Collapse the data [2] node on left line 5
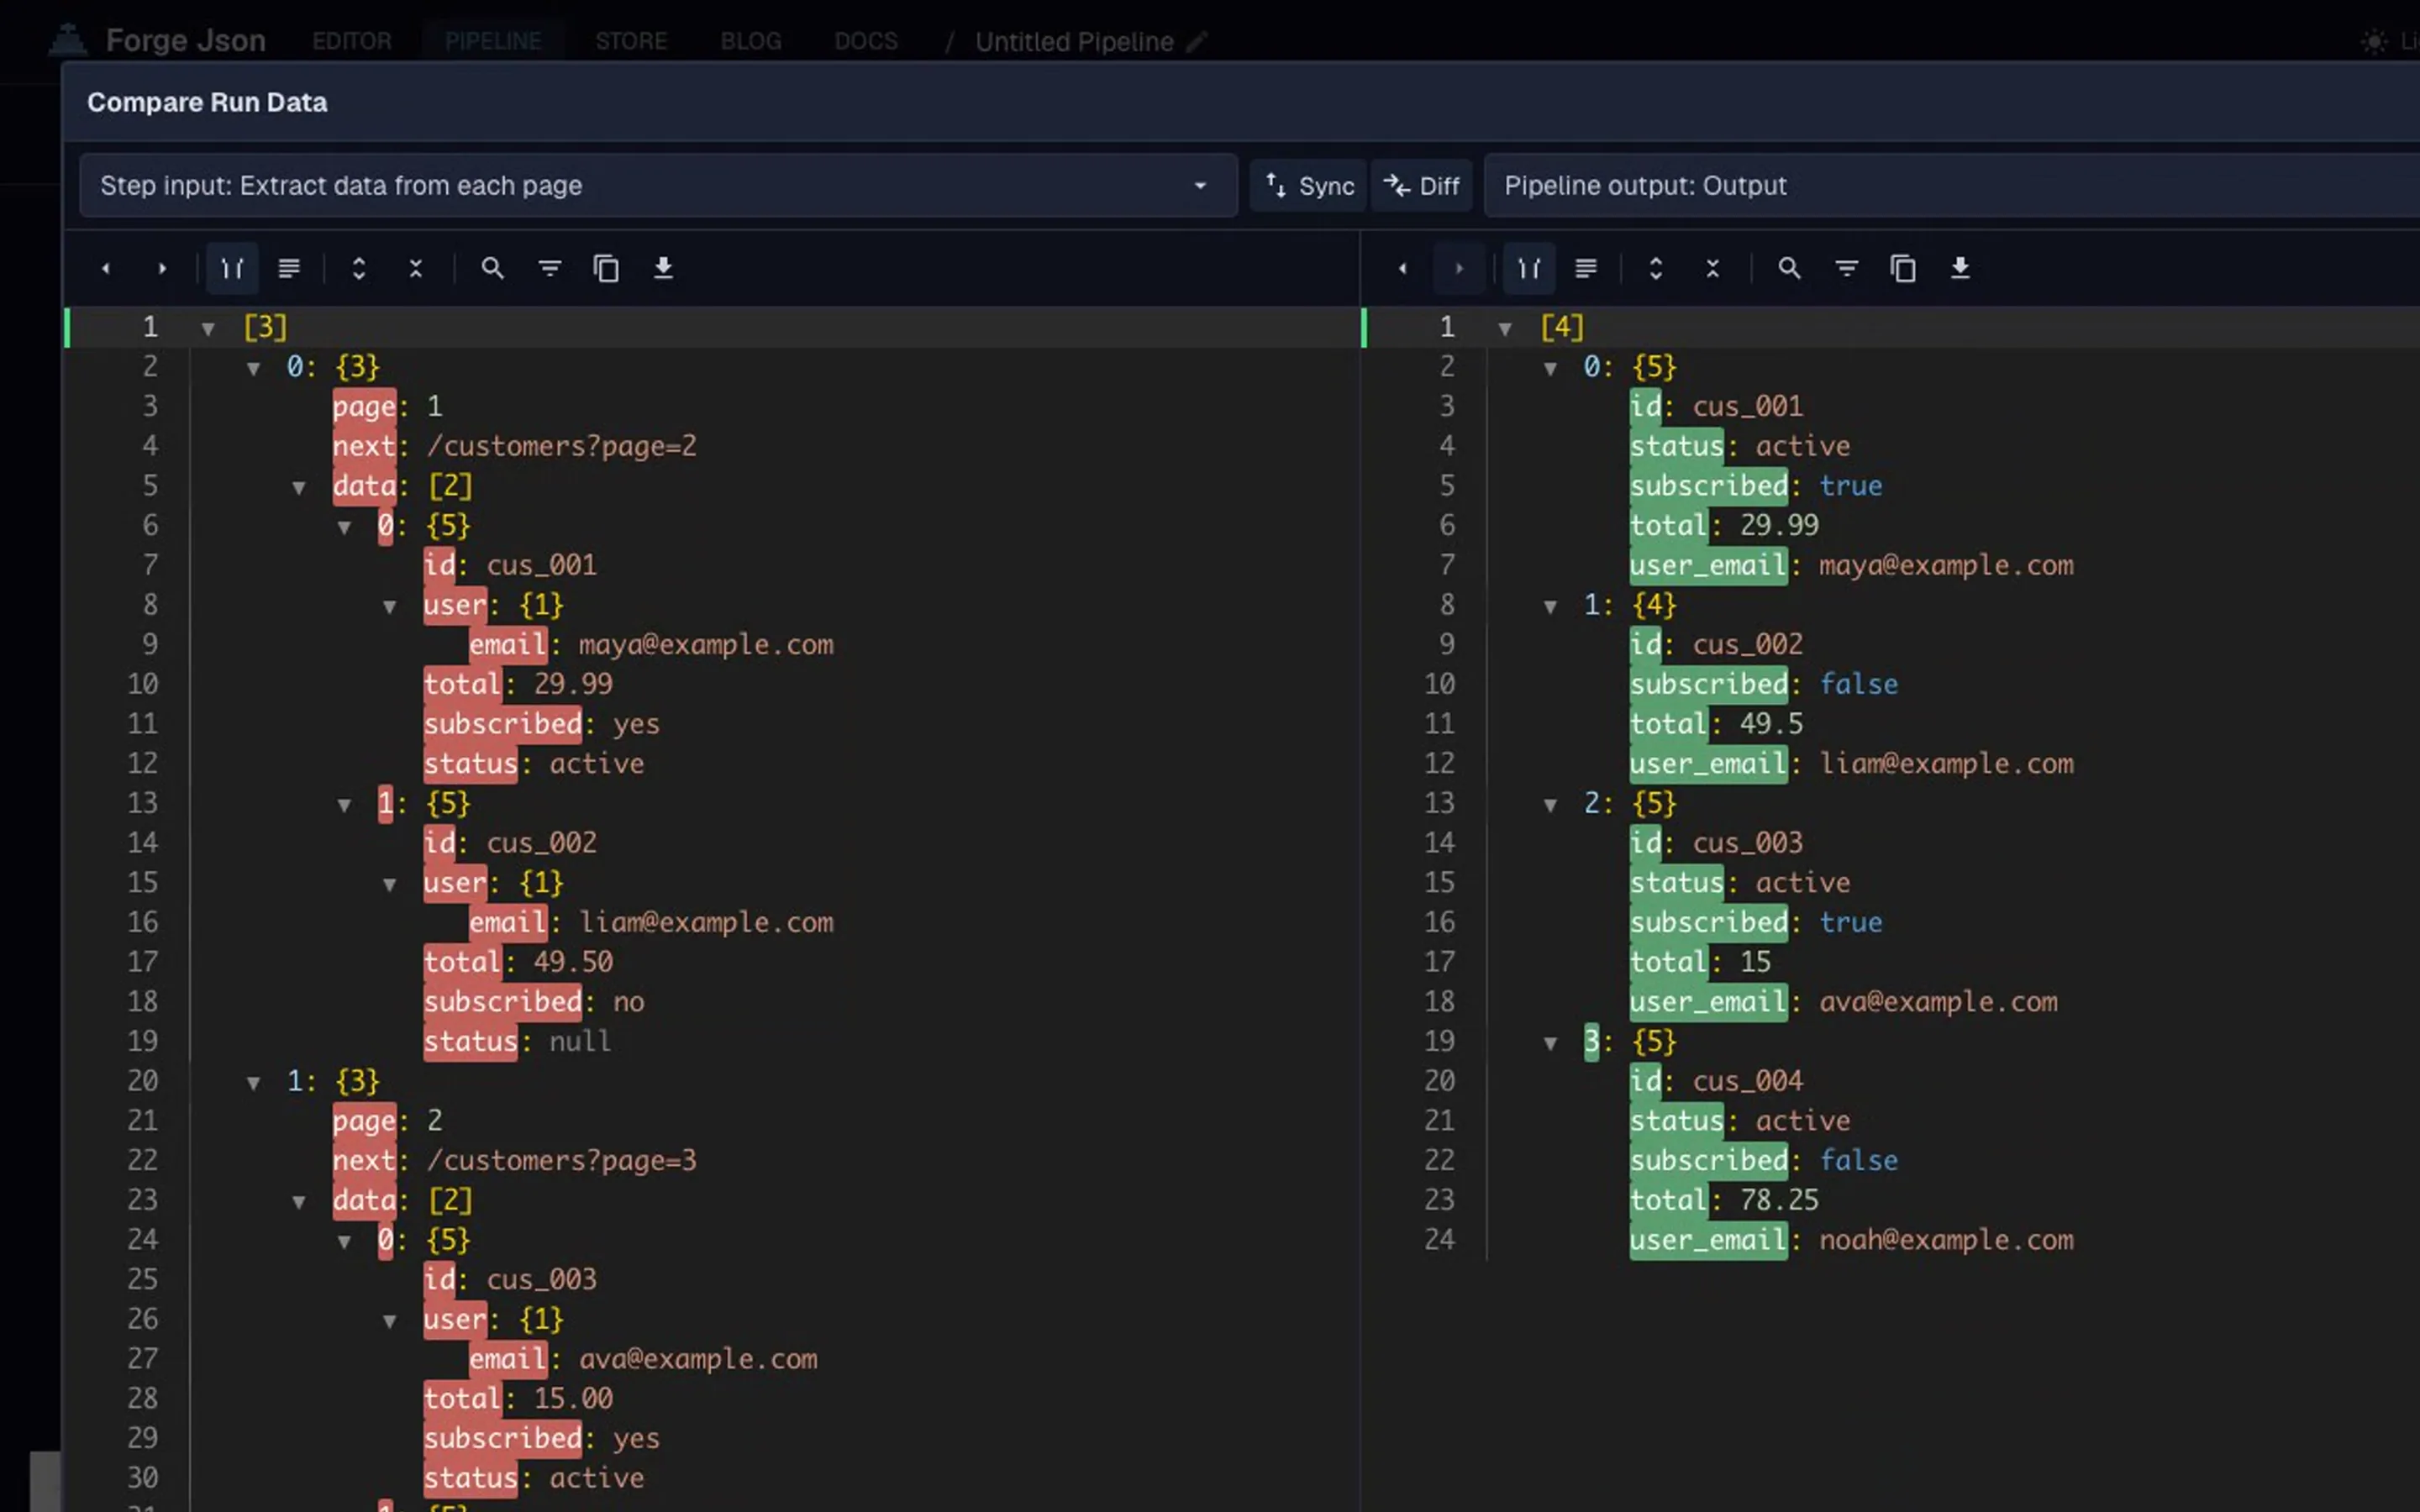Viewport: 2420px width, 1512px height. click(298, 487)
